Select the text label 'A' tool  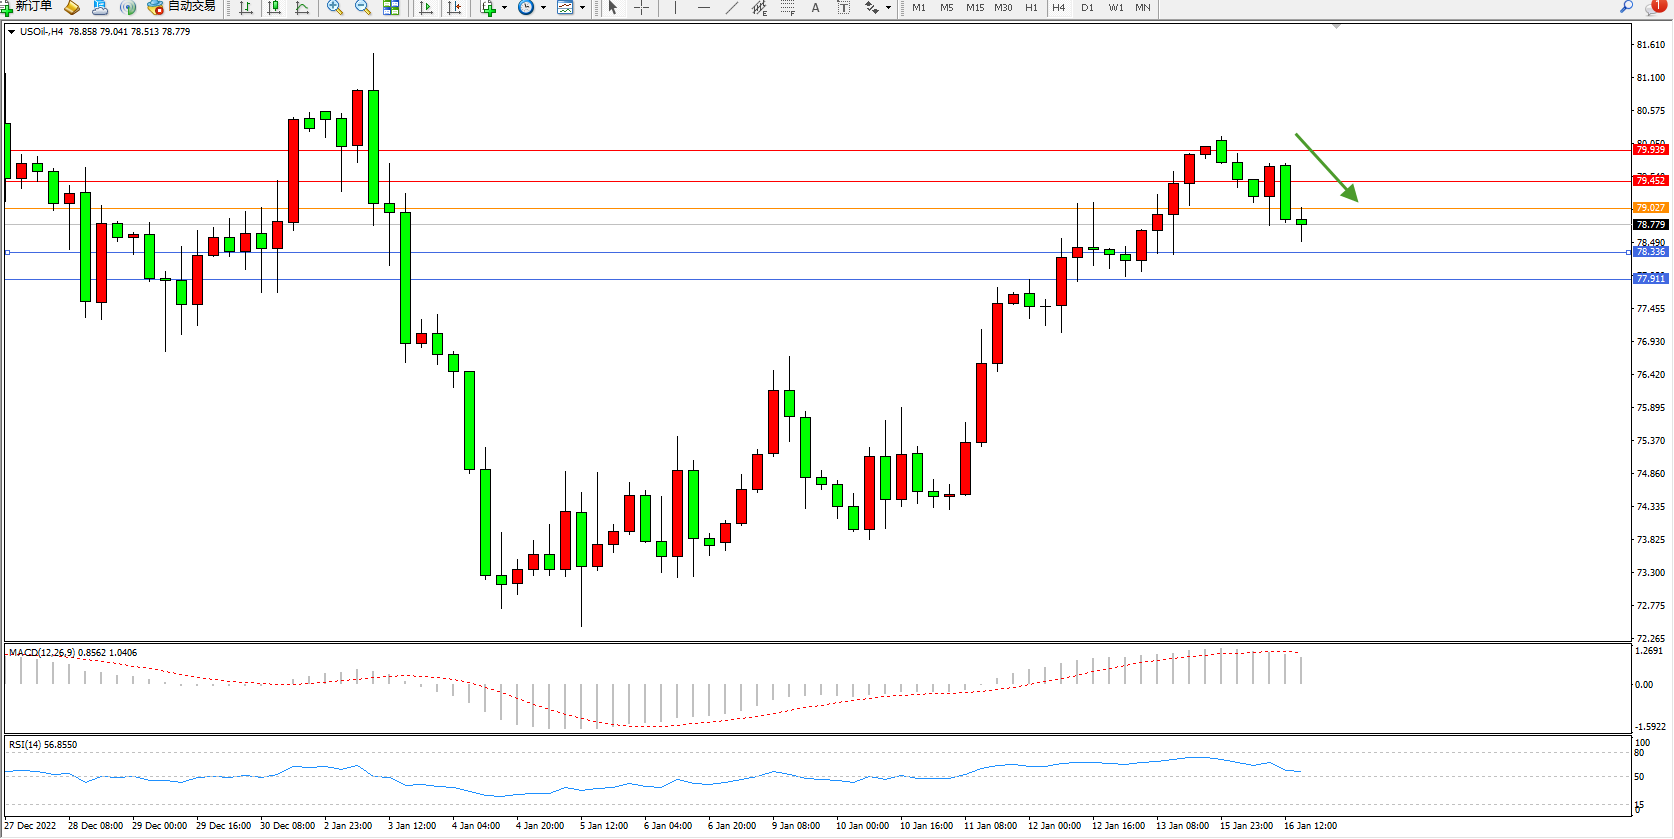(x=815, y=7)
